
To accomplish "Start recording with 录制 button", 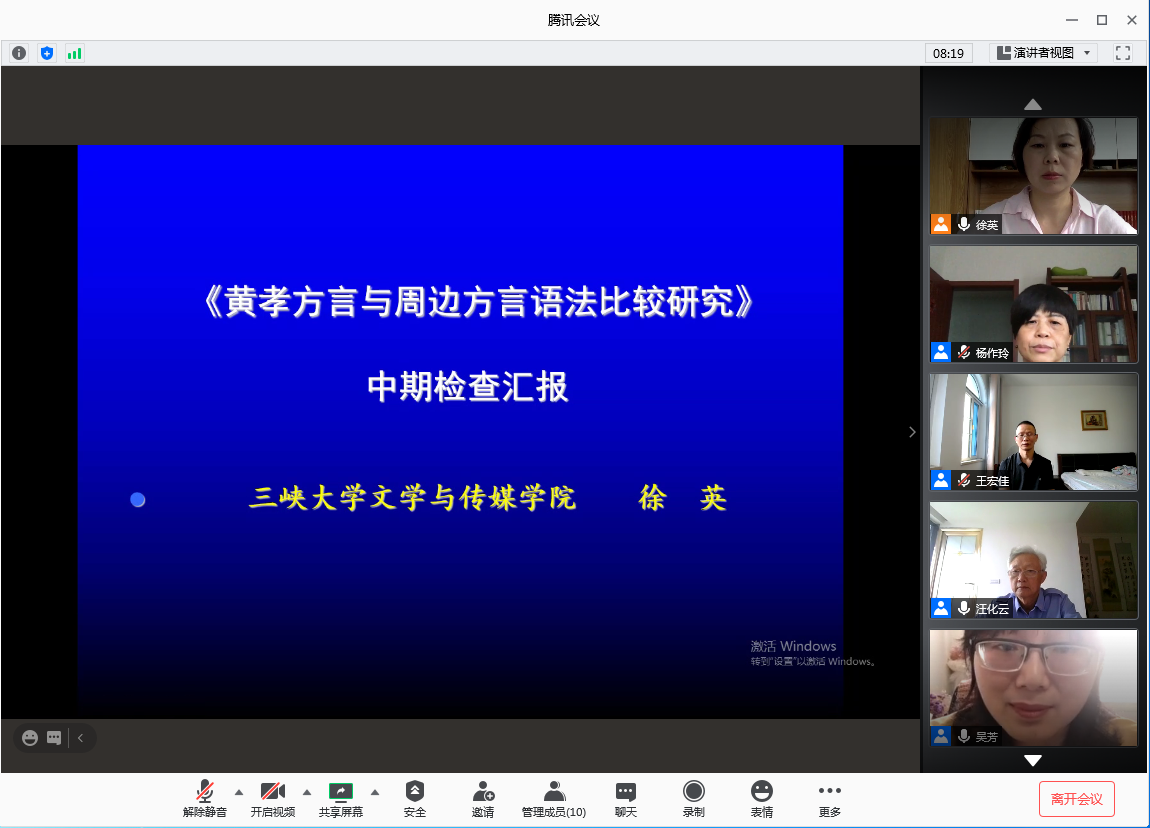I will tap(694, 798).
